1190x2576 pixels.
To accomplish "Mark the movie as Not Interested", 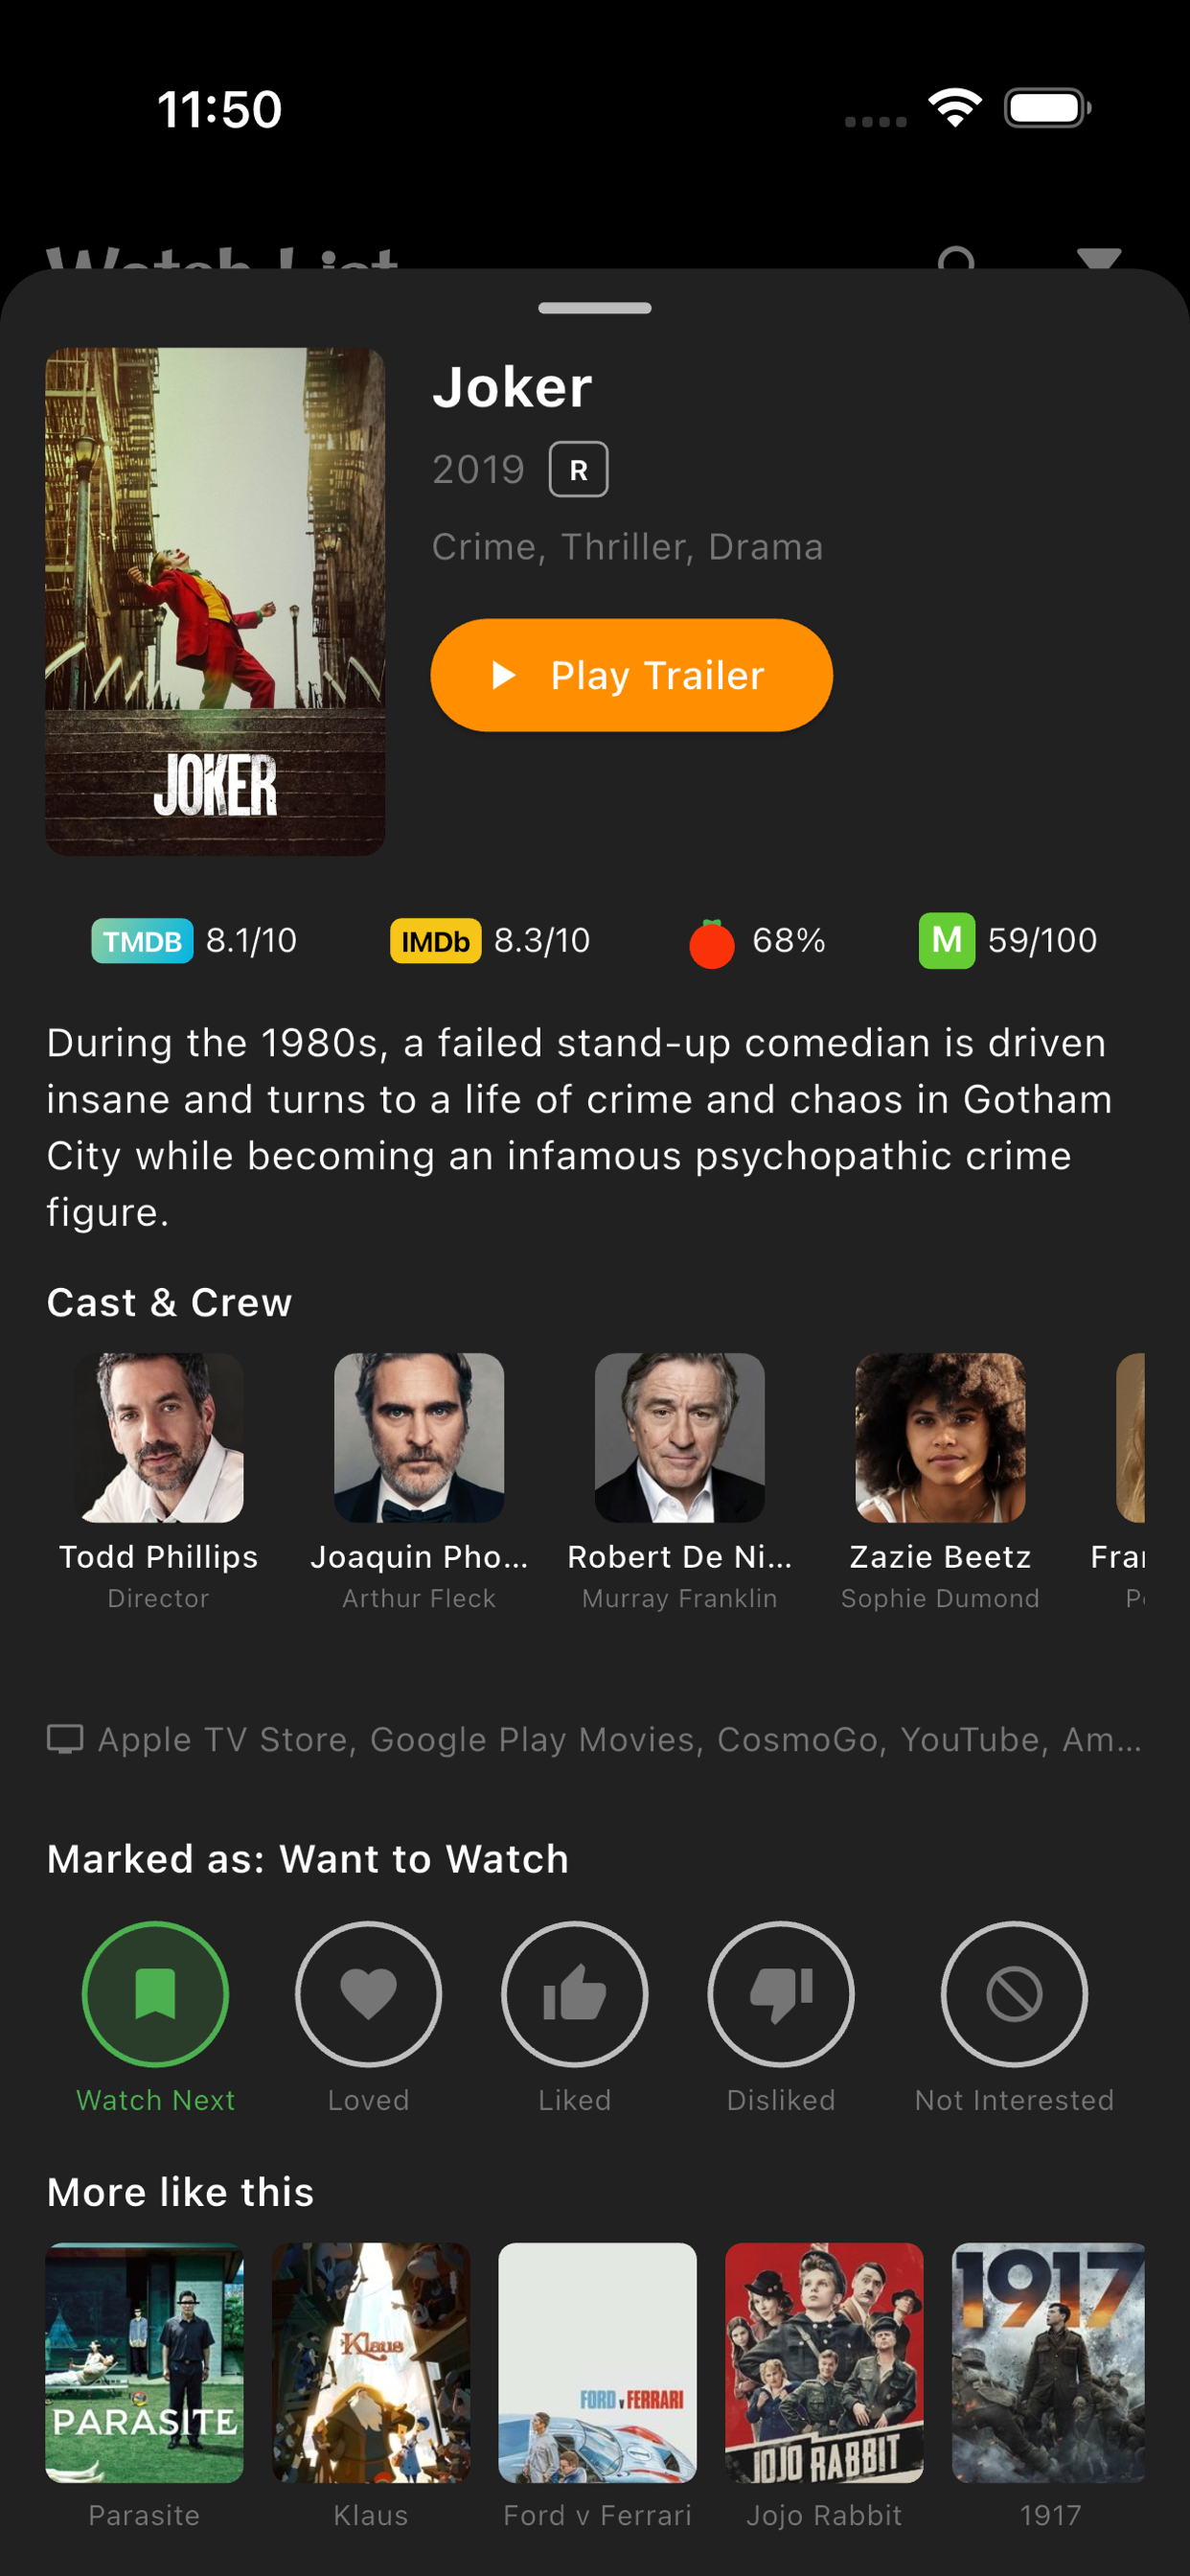I will click(x=1014, y=1994).
